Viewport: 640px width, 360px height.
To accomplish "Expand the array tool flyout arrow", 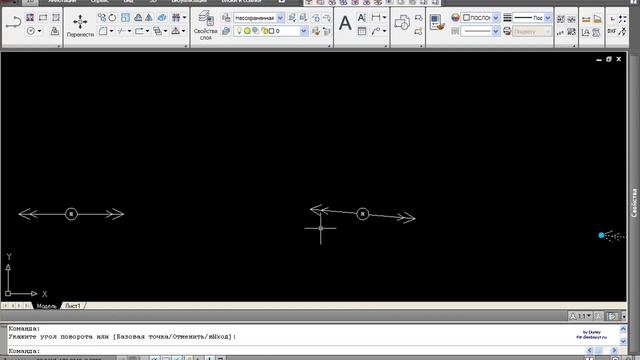I will tap(184, 18).
